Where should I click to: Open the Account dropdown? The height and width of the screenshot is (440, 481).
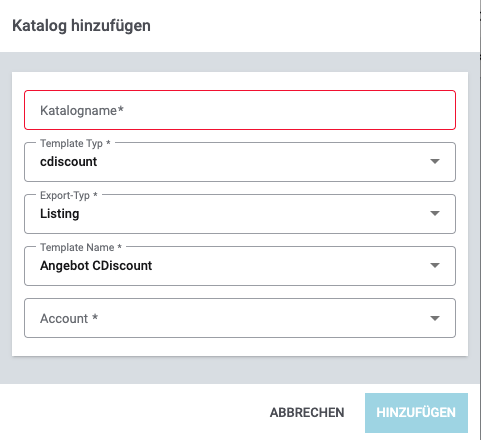click(x=240, y=318)
